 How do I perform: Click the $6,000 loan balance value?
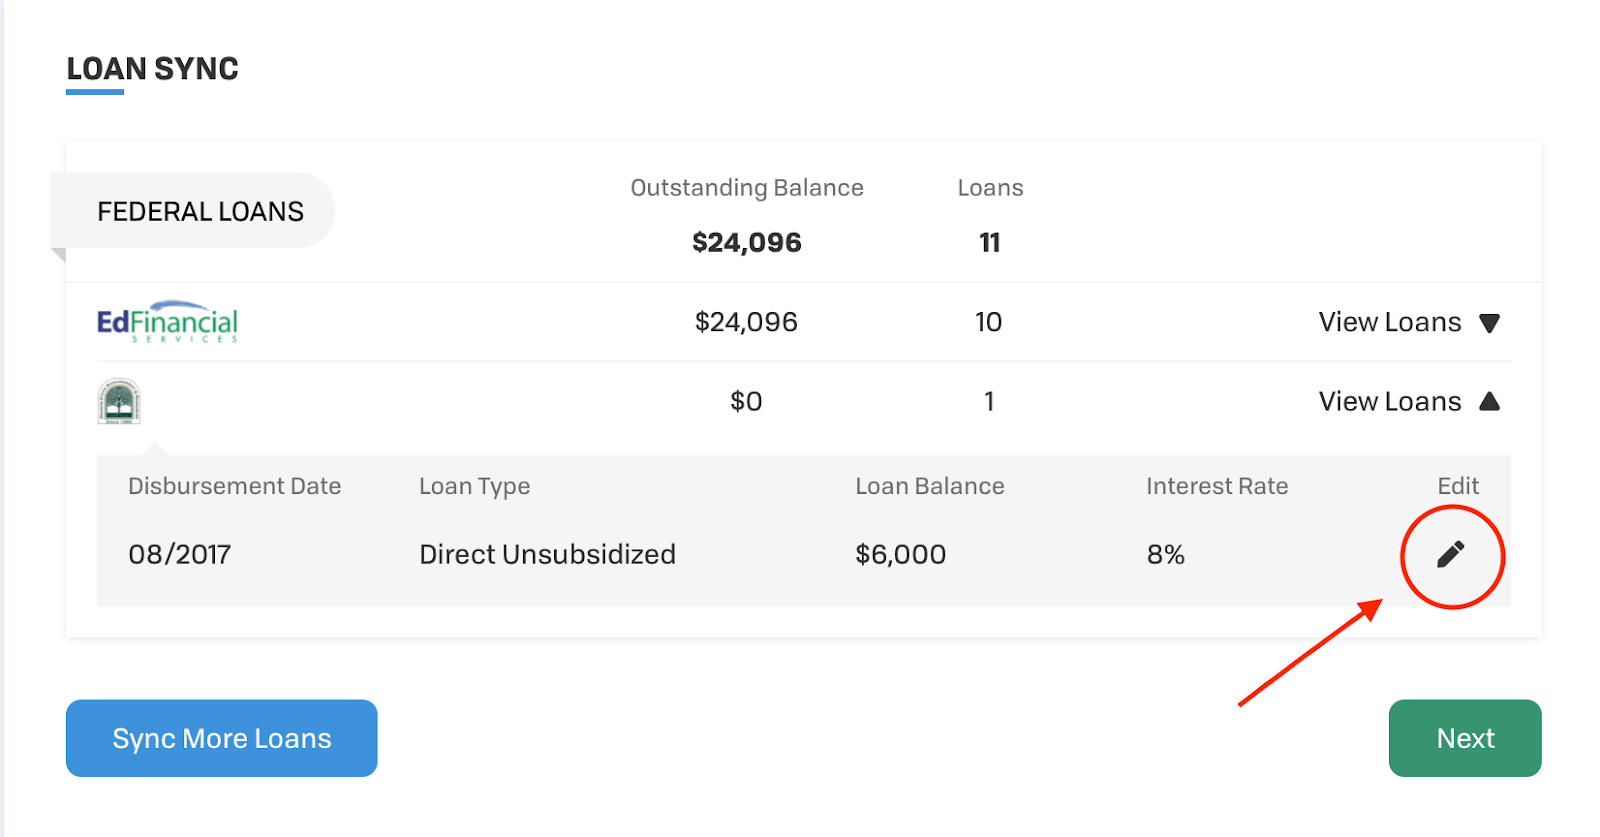click(x=900, y=554)
